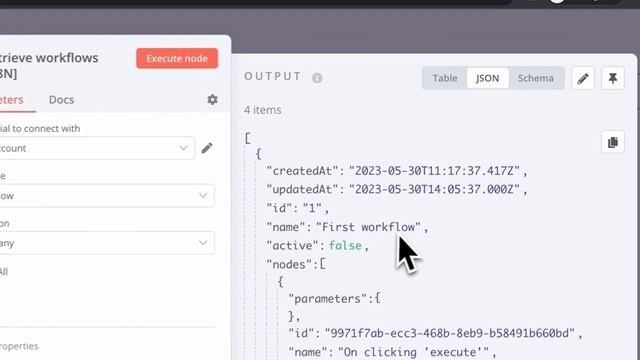Screen dimensions: 640x360
Task: Click the createdAt timestamp value
Action: pos(434,171)
